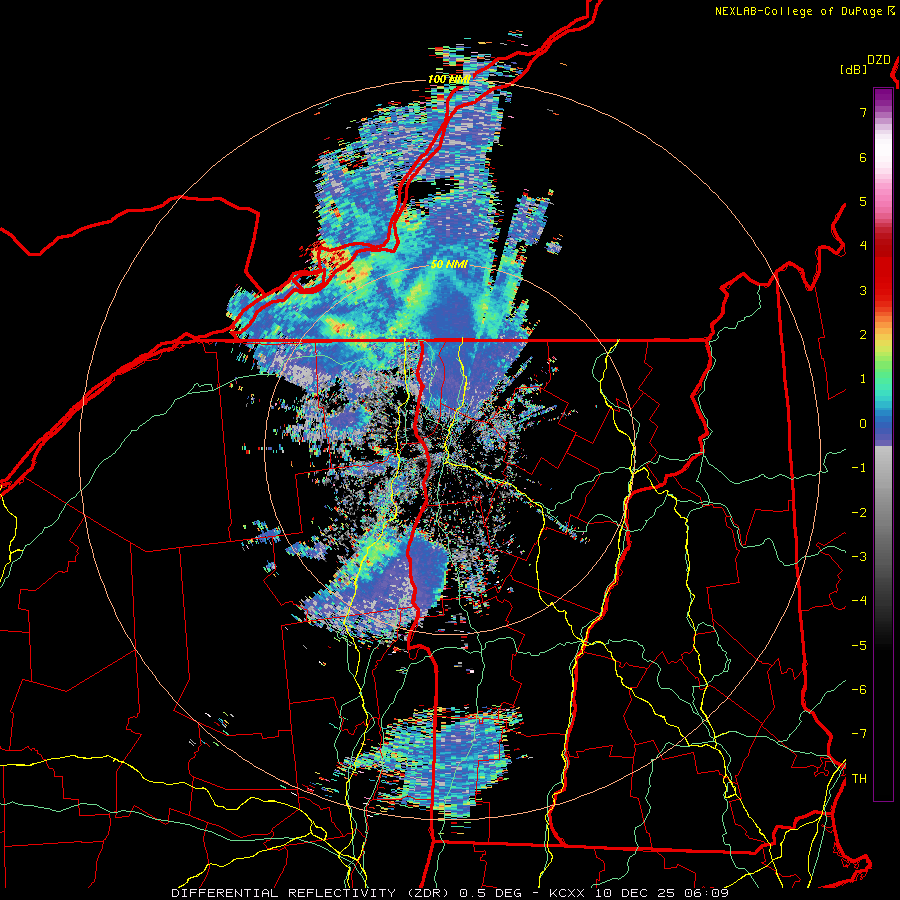The image size is (900, 900).
Task: Click the 0.5 DEG elevation angle text
Action: [490, 893]
